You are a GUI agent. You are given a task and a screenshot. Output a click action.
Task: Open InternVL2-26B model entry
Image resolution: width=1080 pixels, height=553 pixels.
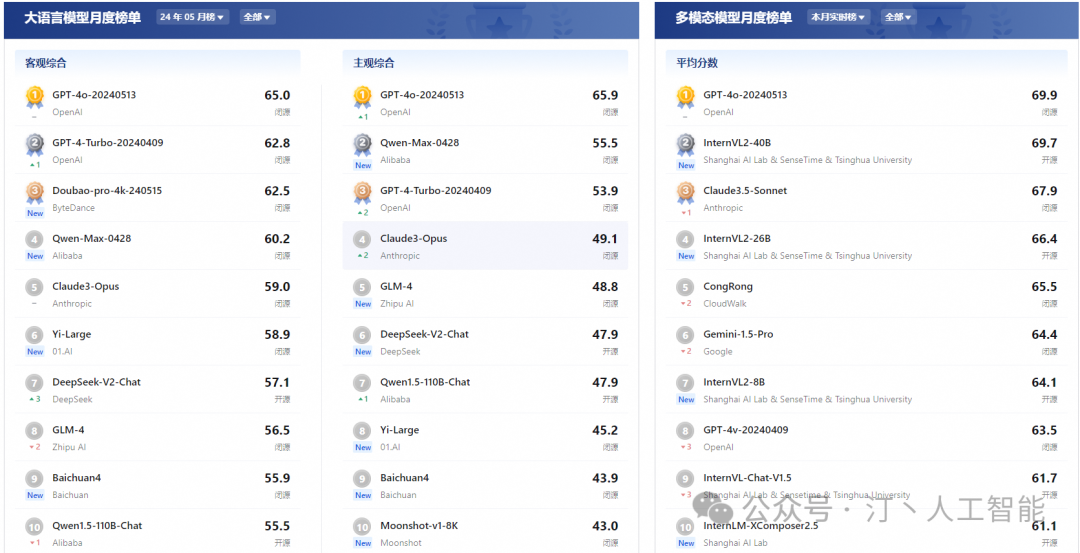point(737,238)
